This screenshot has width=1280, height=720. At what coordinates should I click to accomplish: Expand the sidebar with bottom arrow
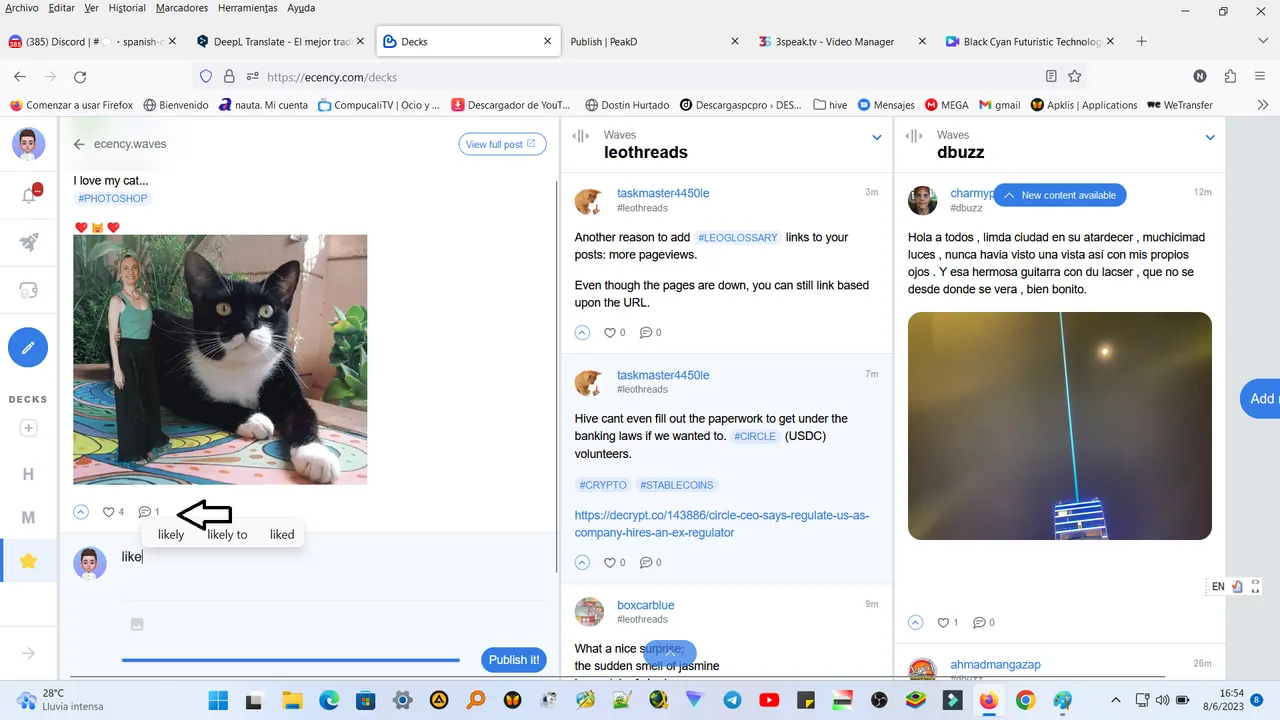point(29,653)
